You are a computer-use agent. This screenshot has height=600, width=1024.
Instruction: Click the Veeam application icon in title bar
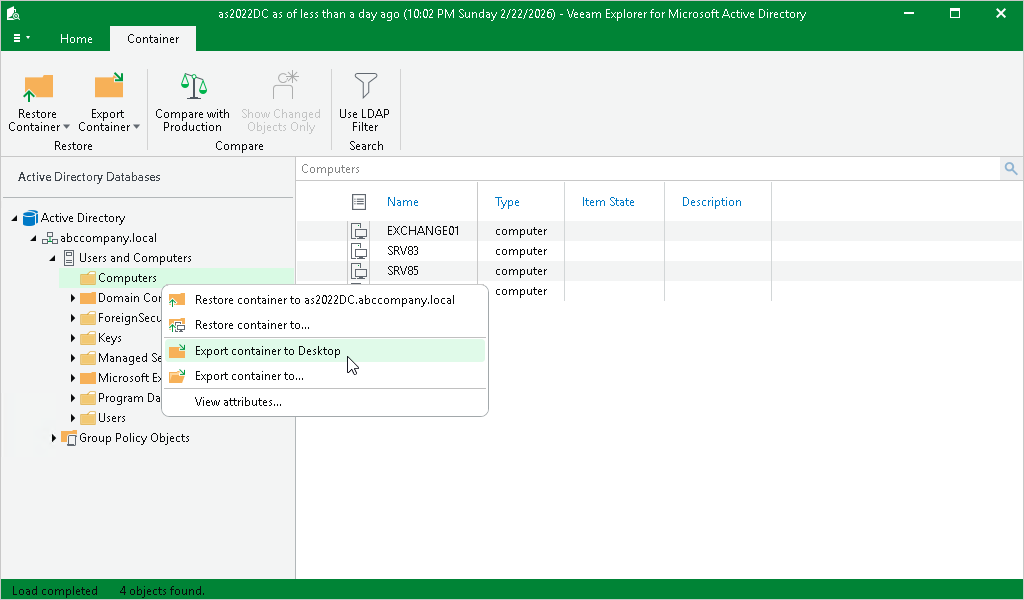[x=13, y=13]
